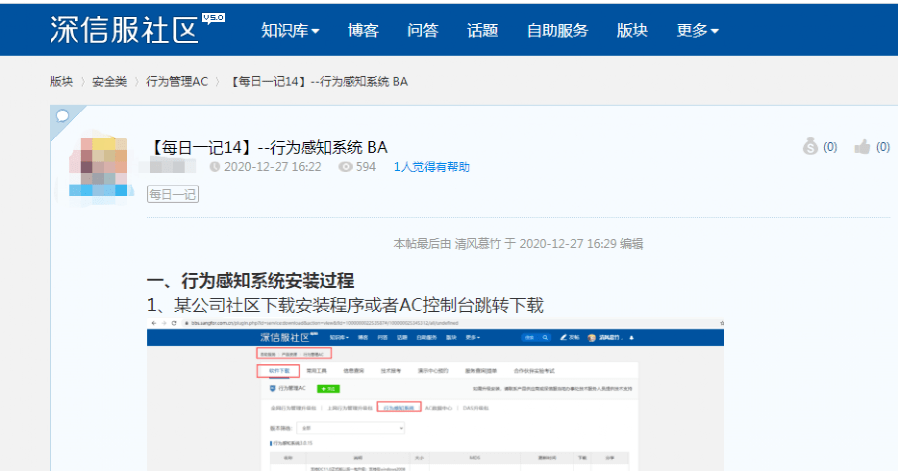Click the speech bubble icon on post corner
This screenshot has width=898, height=471.
[62, 116]
